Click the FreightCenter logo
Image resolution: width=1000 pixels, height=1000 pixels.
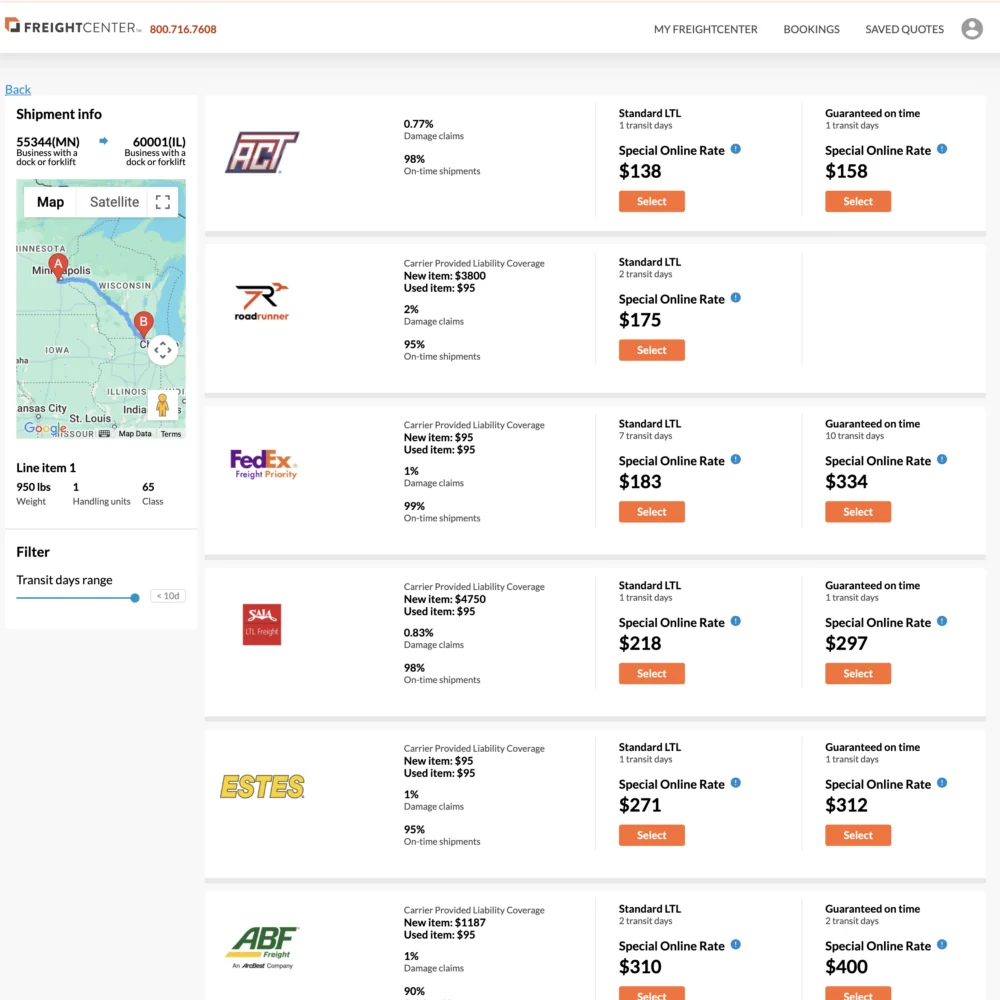(73, 28)
